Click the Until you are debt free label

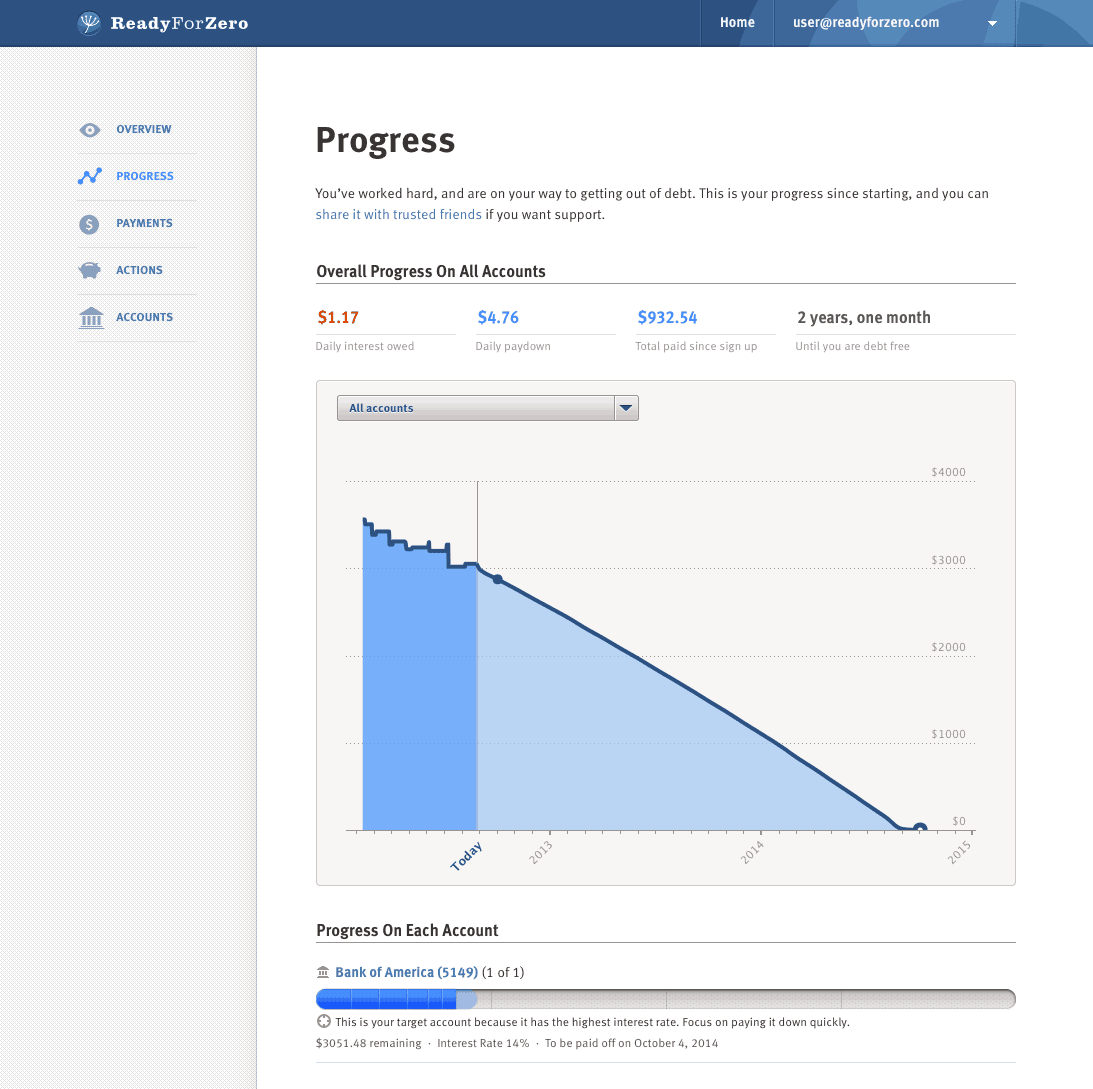coord(853,346)
